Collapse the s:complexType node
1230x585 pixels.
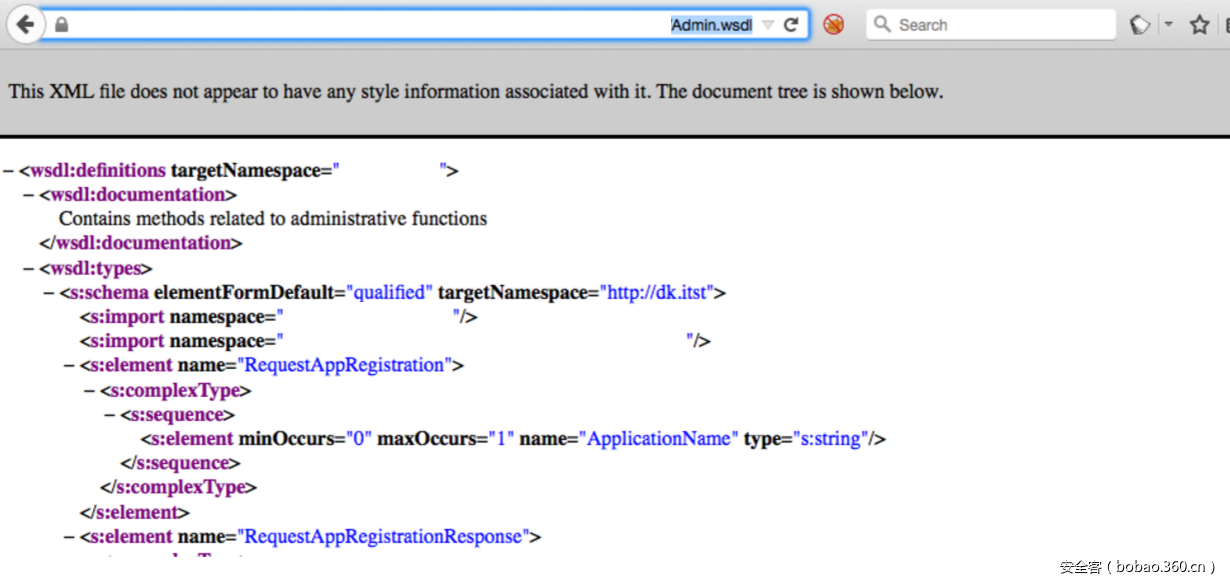(89, 391)
